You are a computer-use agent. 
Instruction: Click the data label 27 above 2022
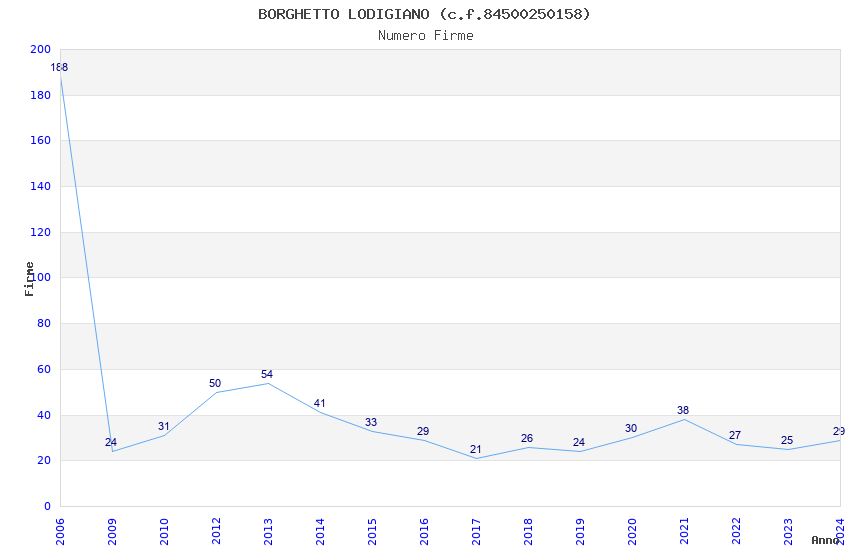coord(735,436)
